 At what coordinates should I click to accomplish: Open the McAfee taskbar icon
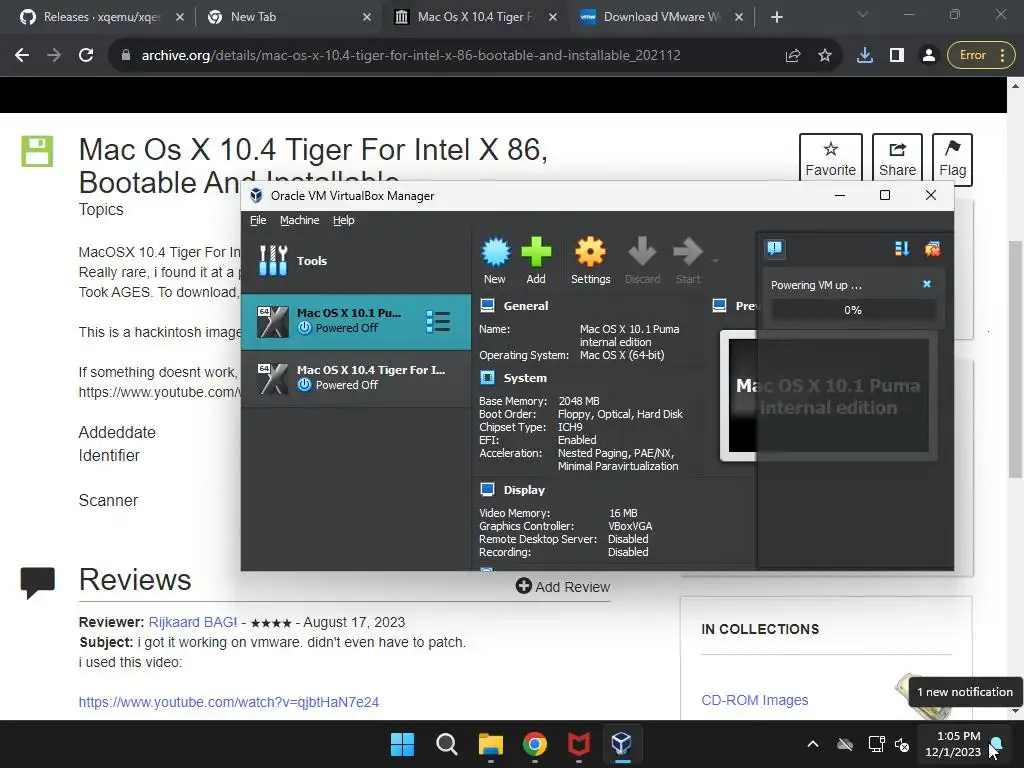[x=579, y=744]
